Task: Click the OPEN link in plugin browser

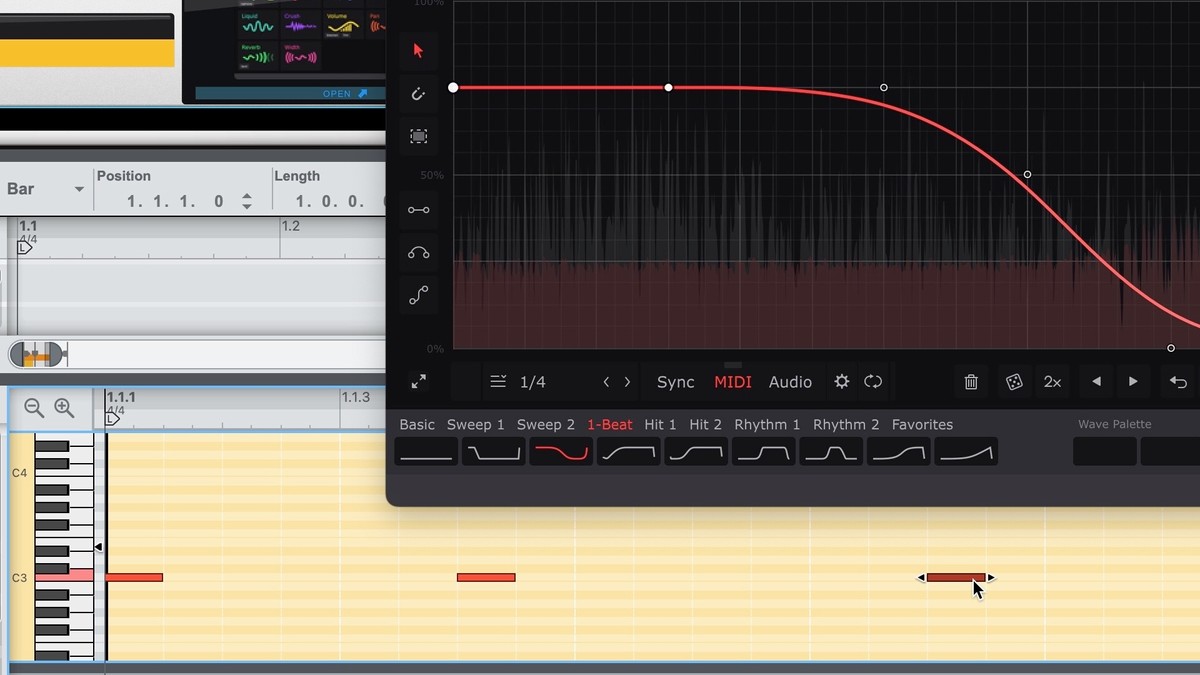Action: pyautogui.click(x=344, y=94)
